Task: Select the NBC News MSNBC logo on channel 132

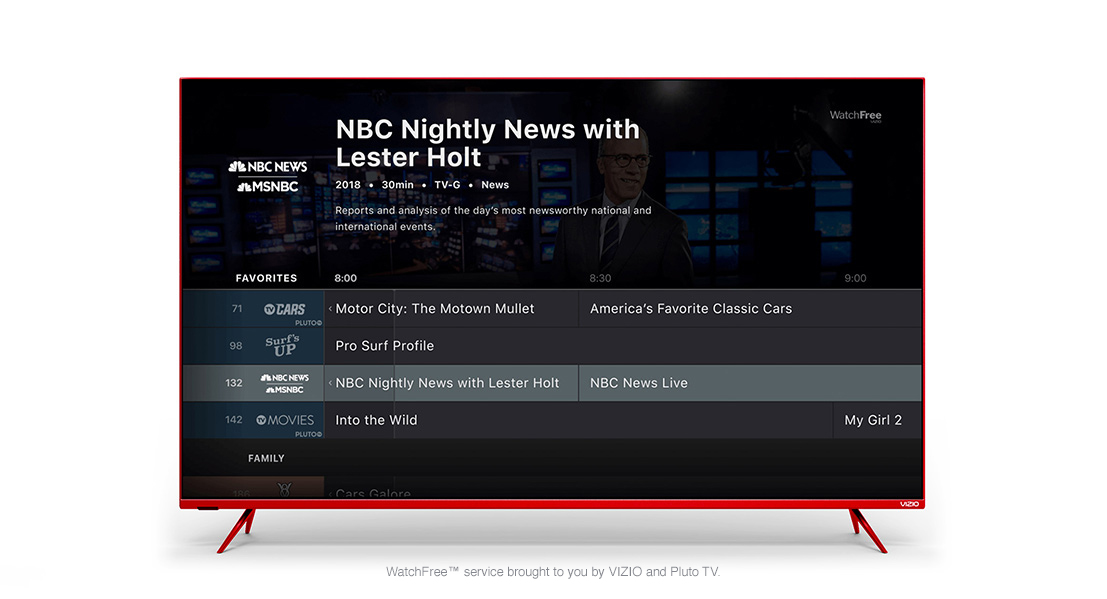Action: (285, 384)
